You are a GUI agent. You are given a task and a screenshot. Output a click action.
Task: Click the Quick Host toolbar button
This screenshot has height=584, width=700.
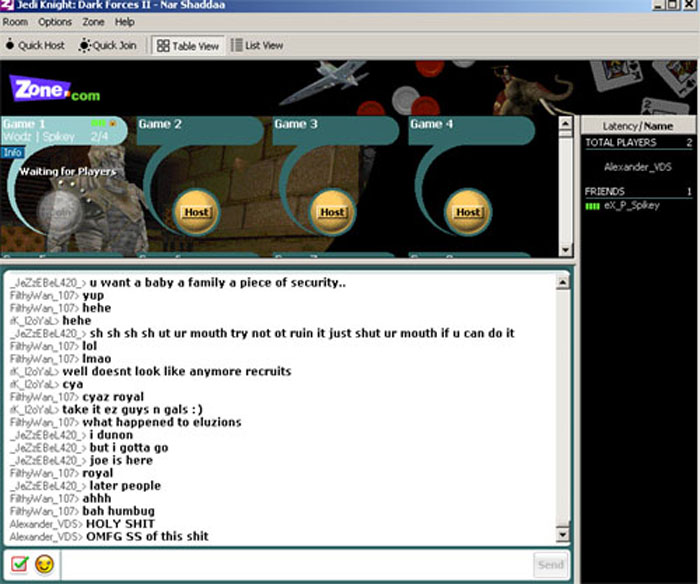click(x=35, y=45)
